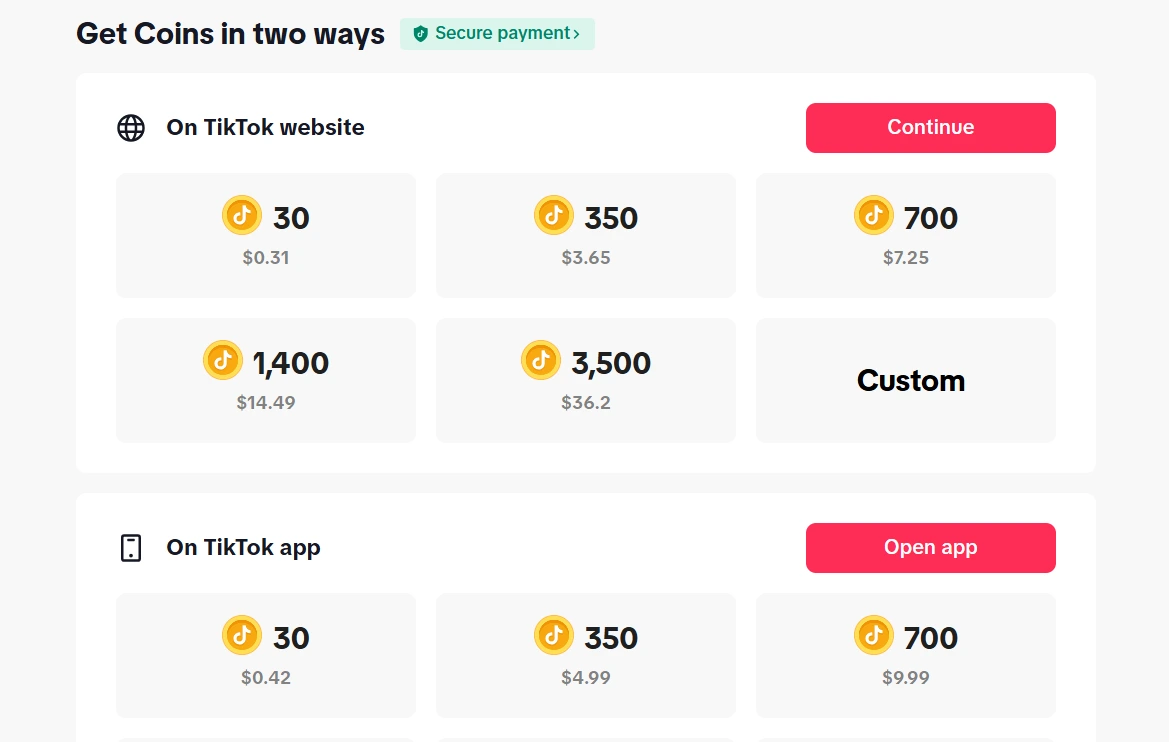Click the Open app button
Viewport: 1169px width, 742px height.
click(930, 547)
